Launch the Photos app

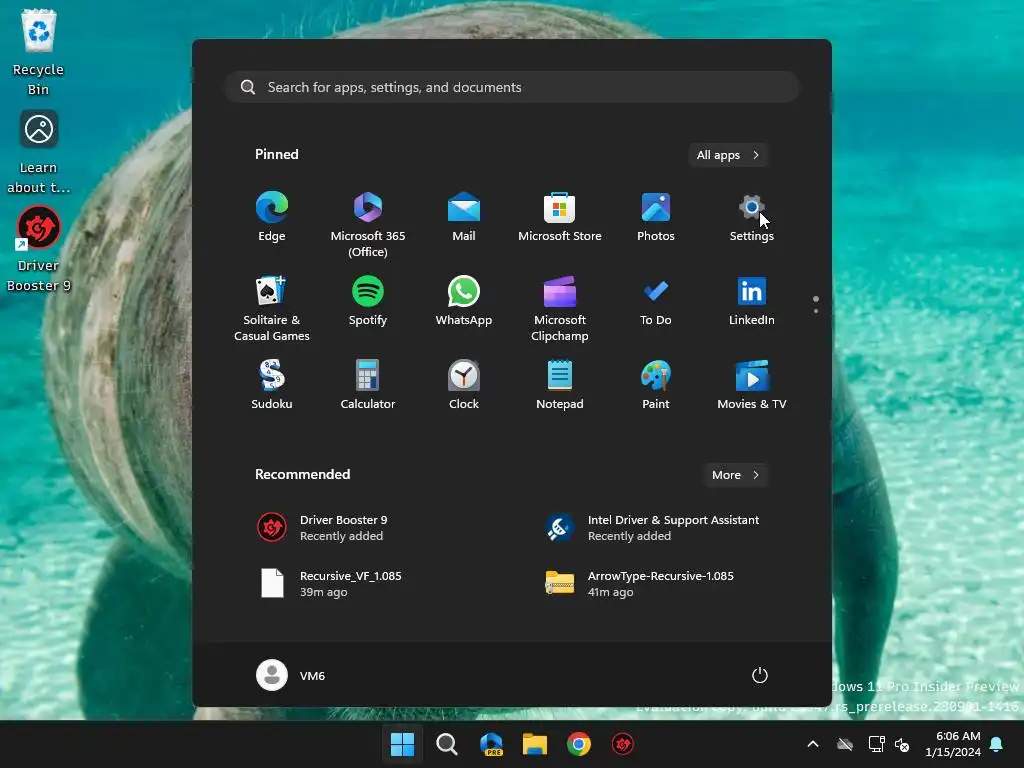point(656,217)
